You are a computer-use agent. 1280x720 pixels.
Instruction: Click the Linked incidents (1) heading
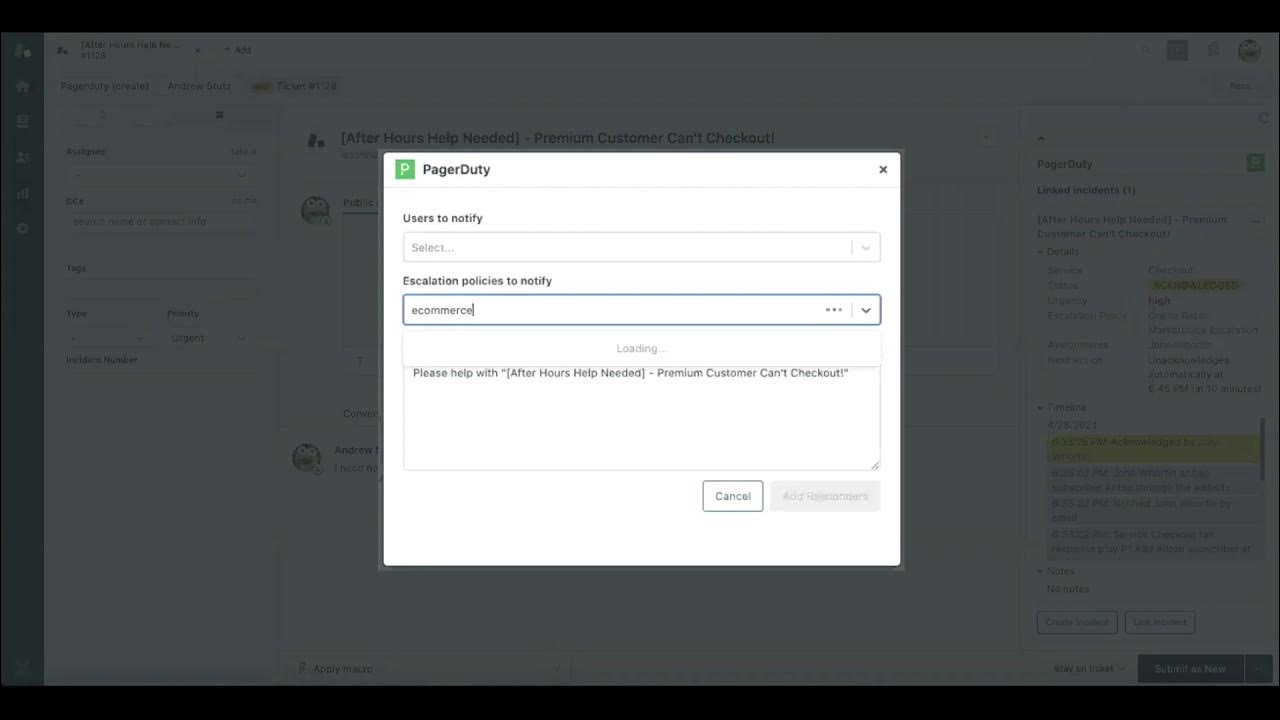(1086, 190)
